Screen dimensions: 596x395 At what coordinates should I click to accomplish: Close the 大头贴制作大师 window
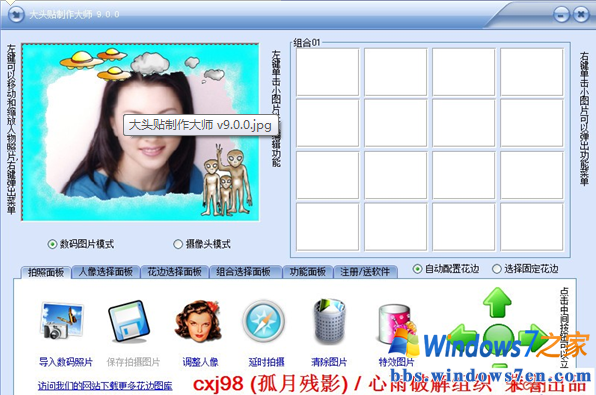coord(581,15)
